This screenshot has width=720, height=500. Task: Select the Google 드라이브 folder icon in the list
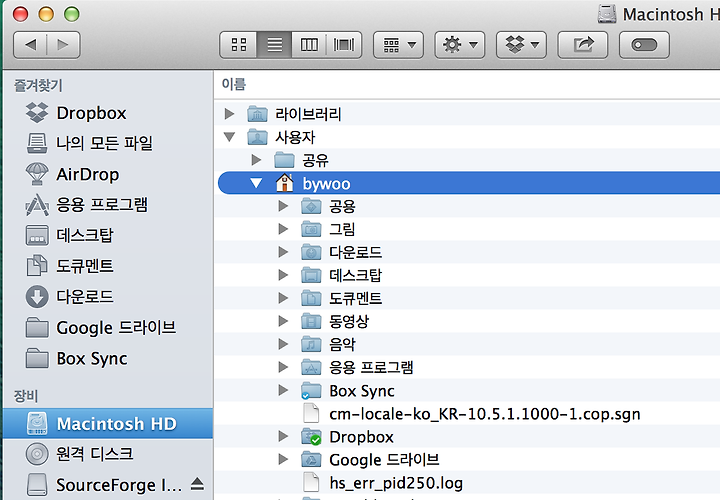[311, 459]
